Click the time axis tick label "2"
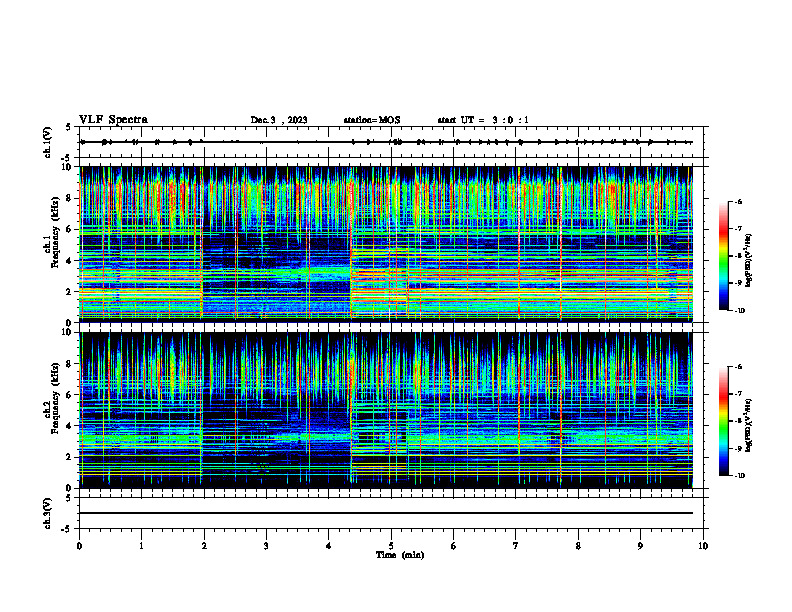 [204, 546]
